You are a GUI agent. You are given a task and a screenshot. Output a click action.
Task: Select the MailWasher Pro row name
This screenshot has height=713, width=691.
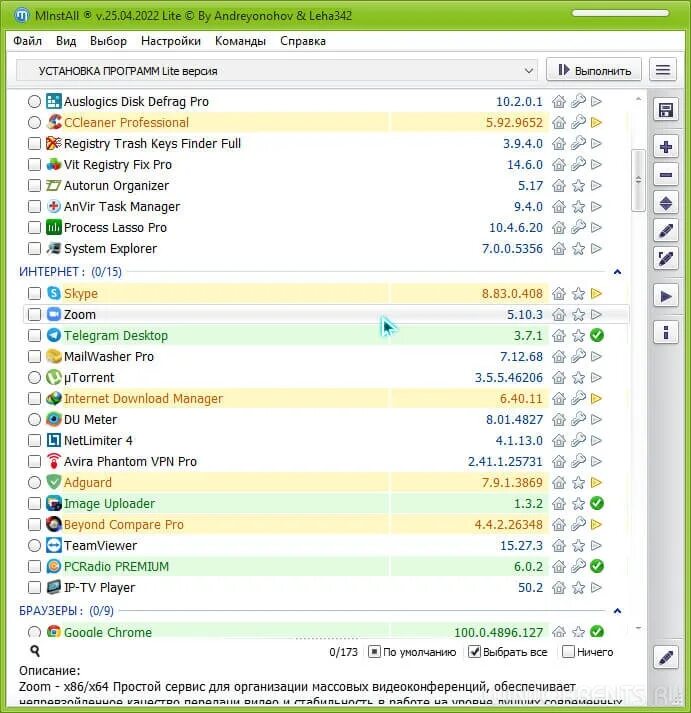point(109,356)
